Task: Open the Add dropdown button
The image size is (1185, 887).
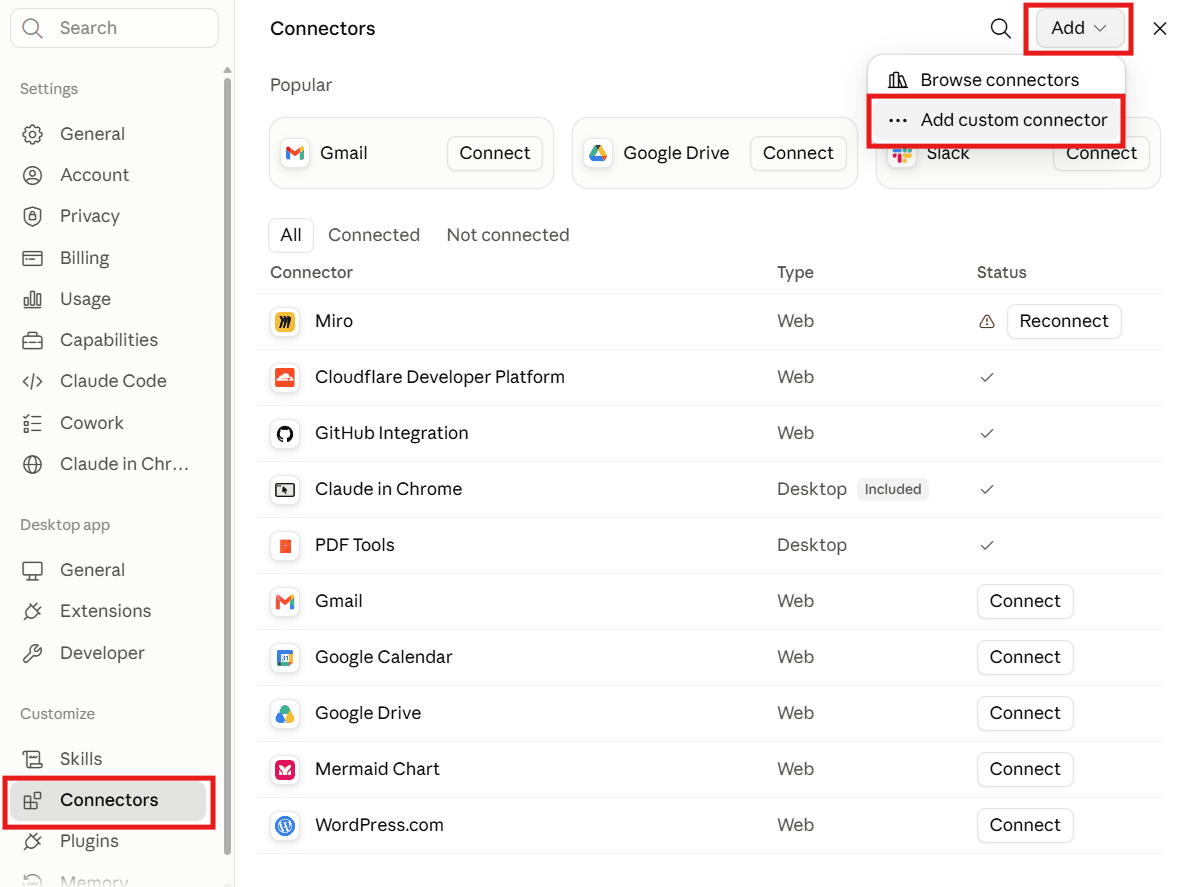Action: (x=1079, y=28)
